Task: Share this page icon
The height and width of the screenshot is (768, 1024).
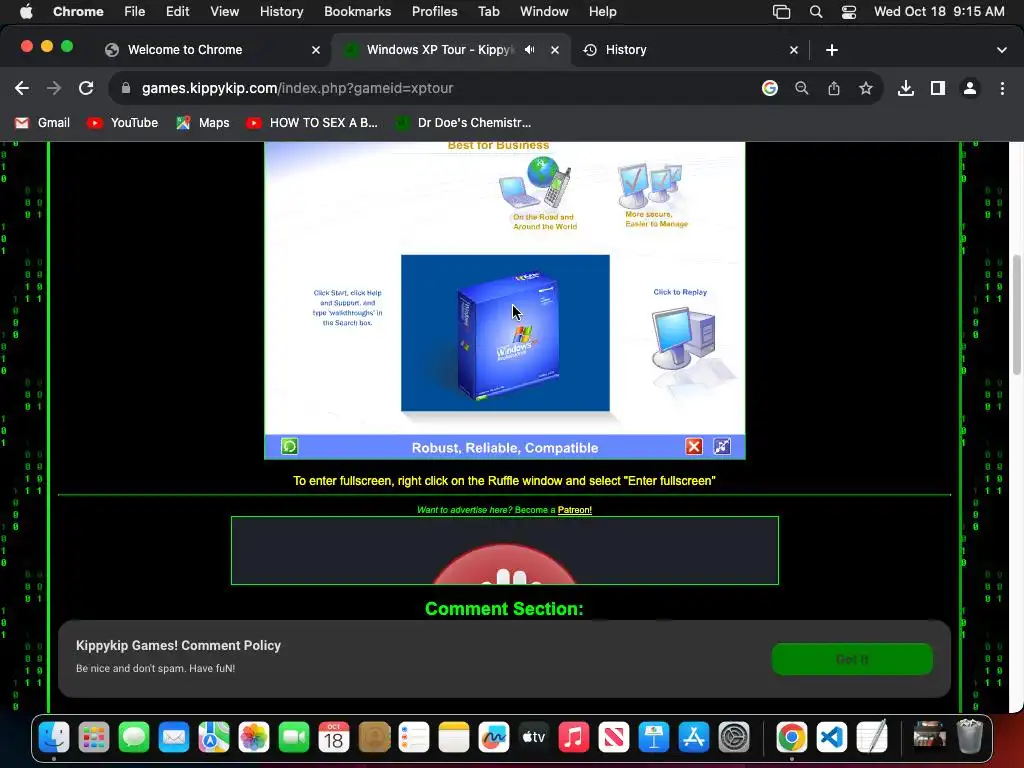Action: click(x=834, y=88)
